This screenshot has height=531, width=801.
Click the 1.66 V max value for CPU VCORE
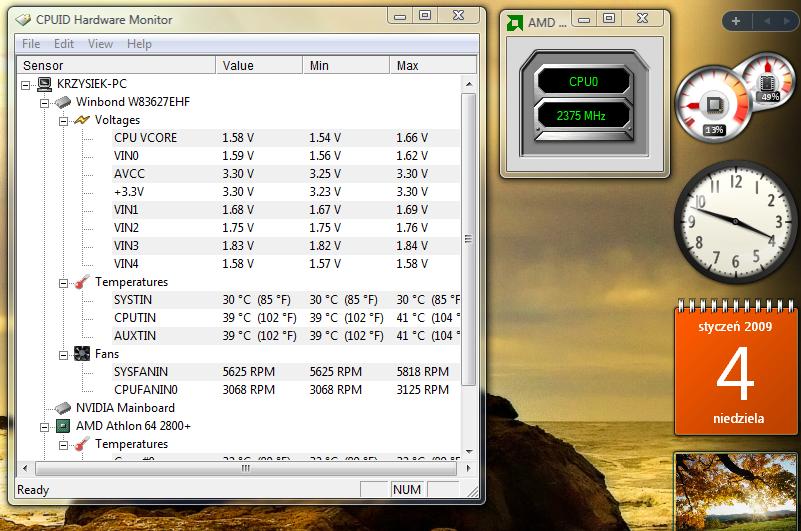pos(412,138)
